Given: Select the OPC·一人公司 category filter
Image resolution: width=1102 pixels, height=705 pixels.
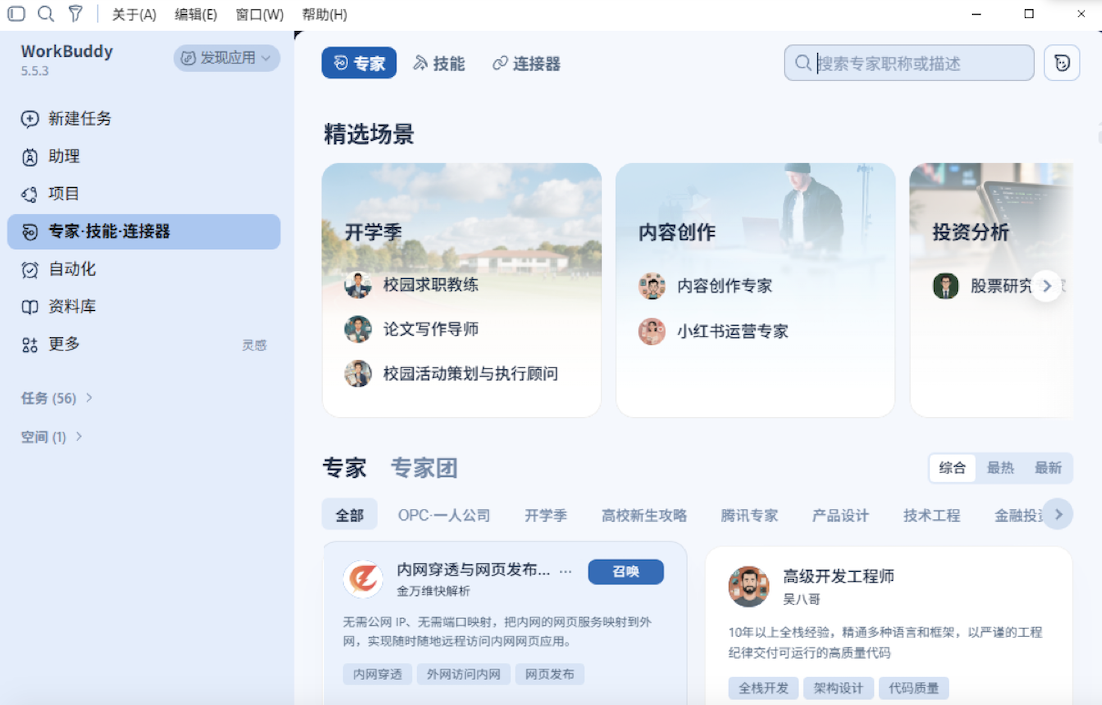Looking at the screenshot, I should pyautogui.click(x=444, y=515).
